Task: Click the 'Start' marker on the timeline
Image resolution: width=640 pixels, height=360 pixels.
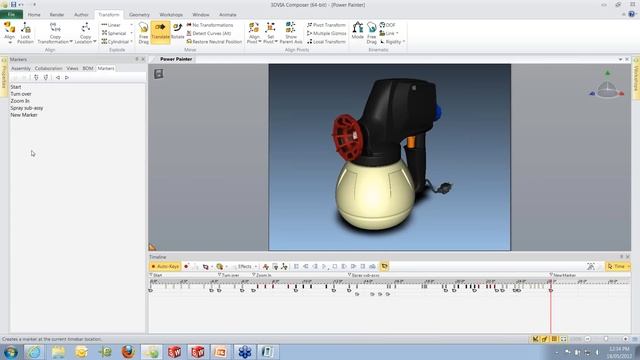Action: [156, 276]
